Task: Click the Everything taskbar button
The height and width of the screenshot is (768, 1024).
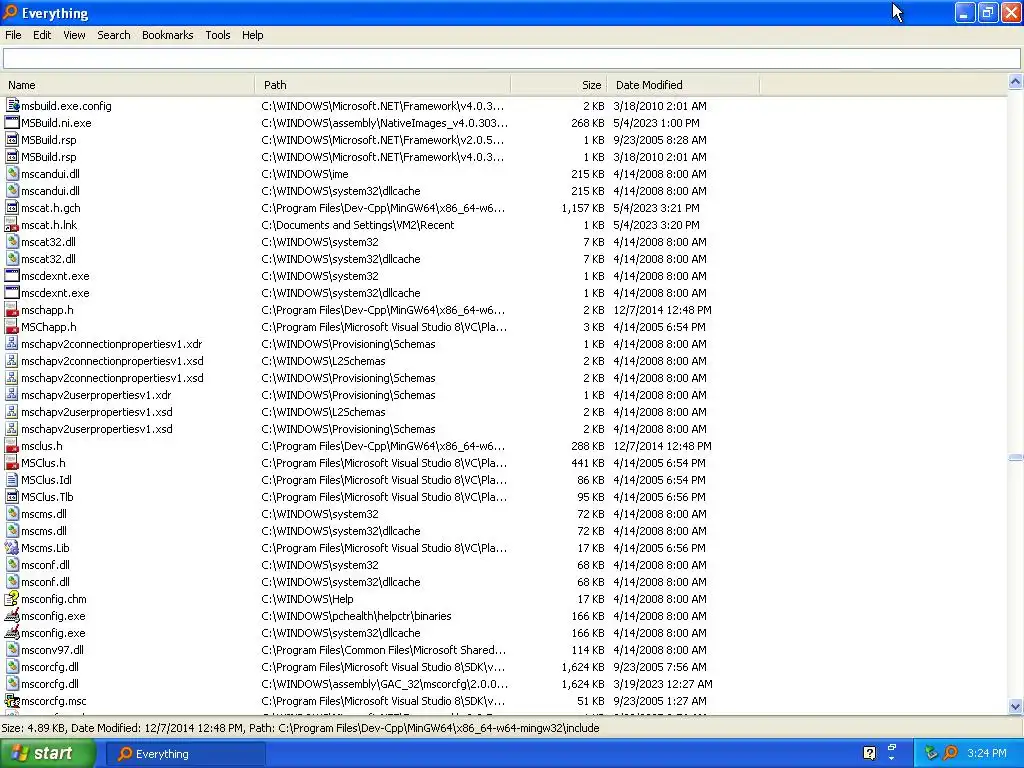Action: click(x=185, y=754)
